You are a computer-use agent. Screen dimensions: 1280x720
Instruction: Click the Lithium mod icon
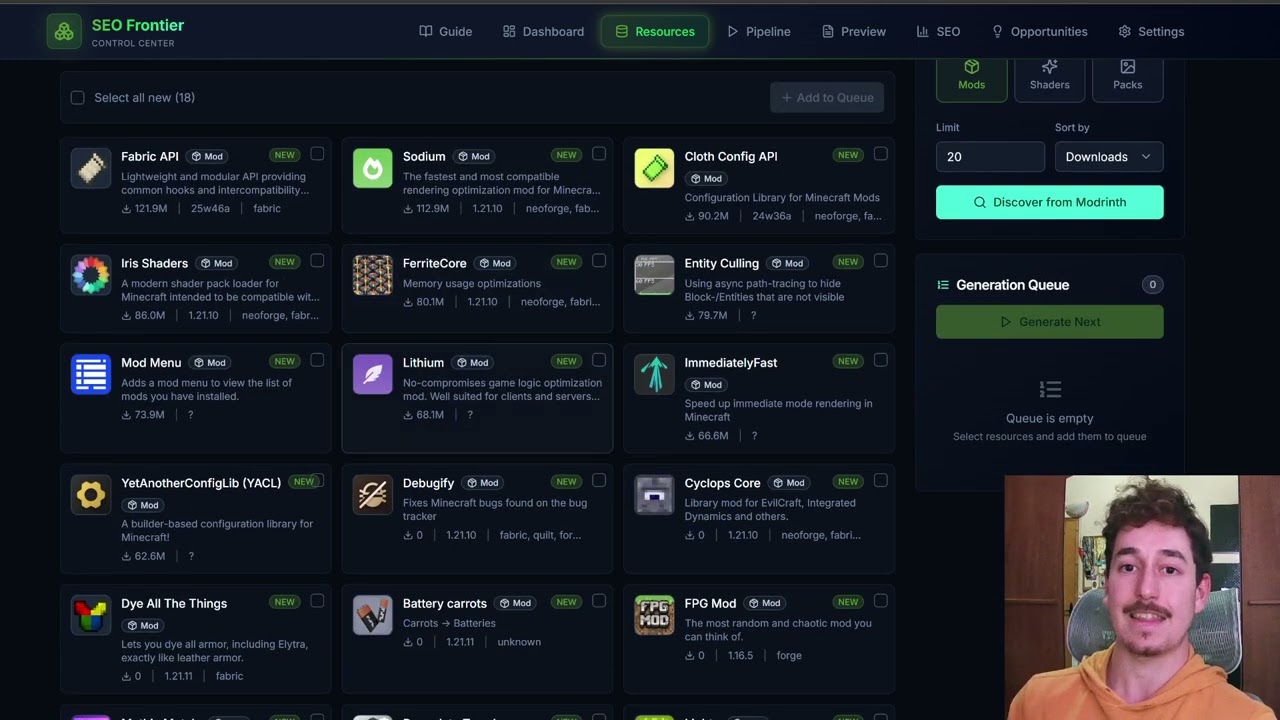pyautogui.click(x=373, y=374)
